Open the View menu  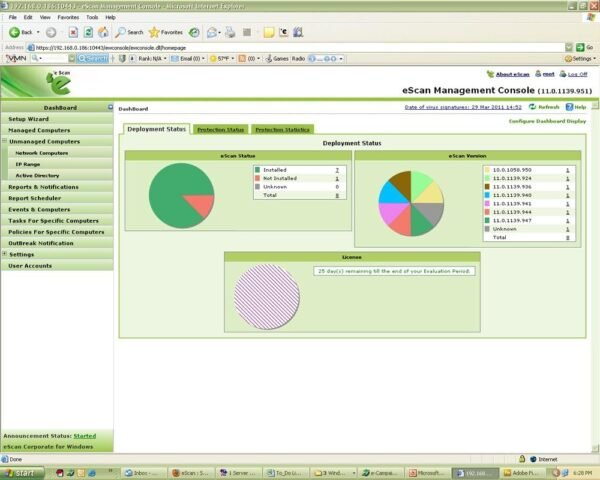click(x=45, y=17)
